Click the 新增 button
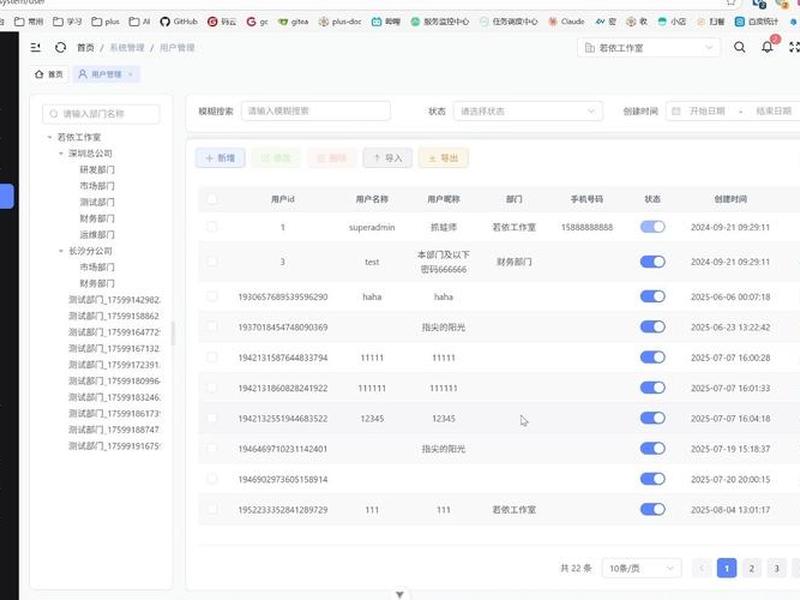 [x=220, y=158]
